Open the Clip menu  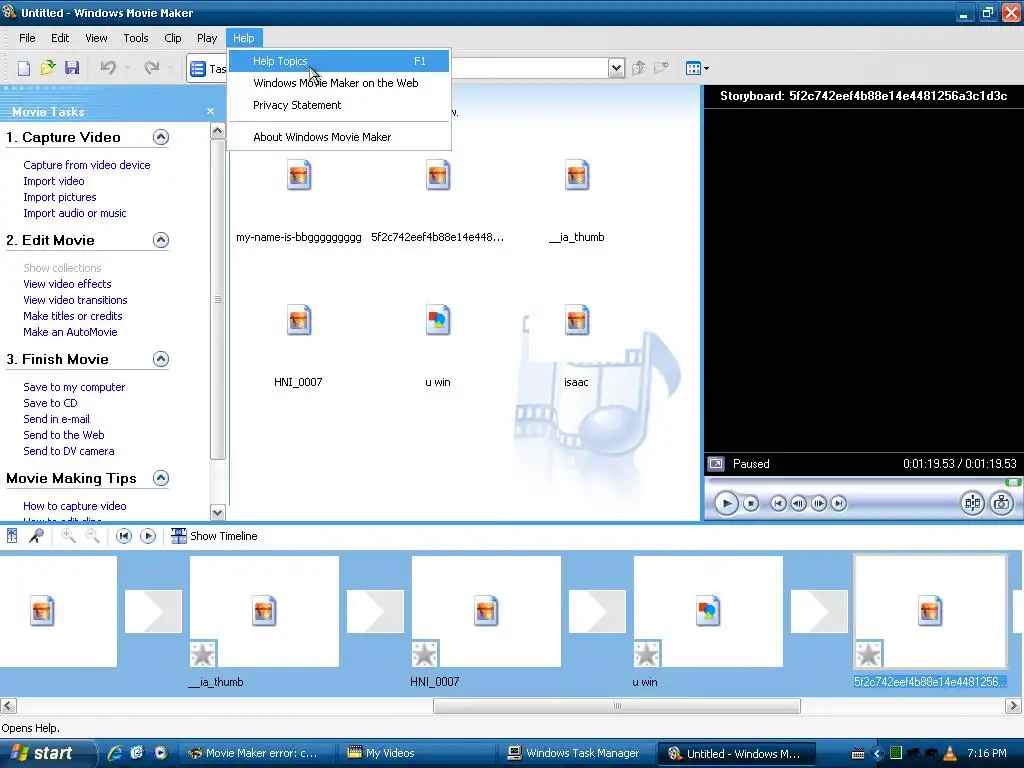173,38
